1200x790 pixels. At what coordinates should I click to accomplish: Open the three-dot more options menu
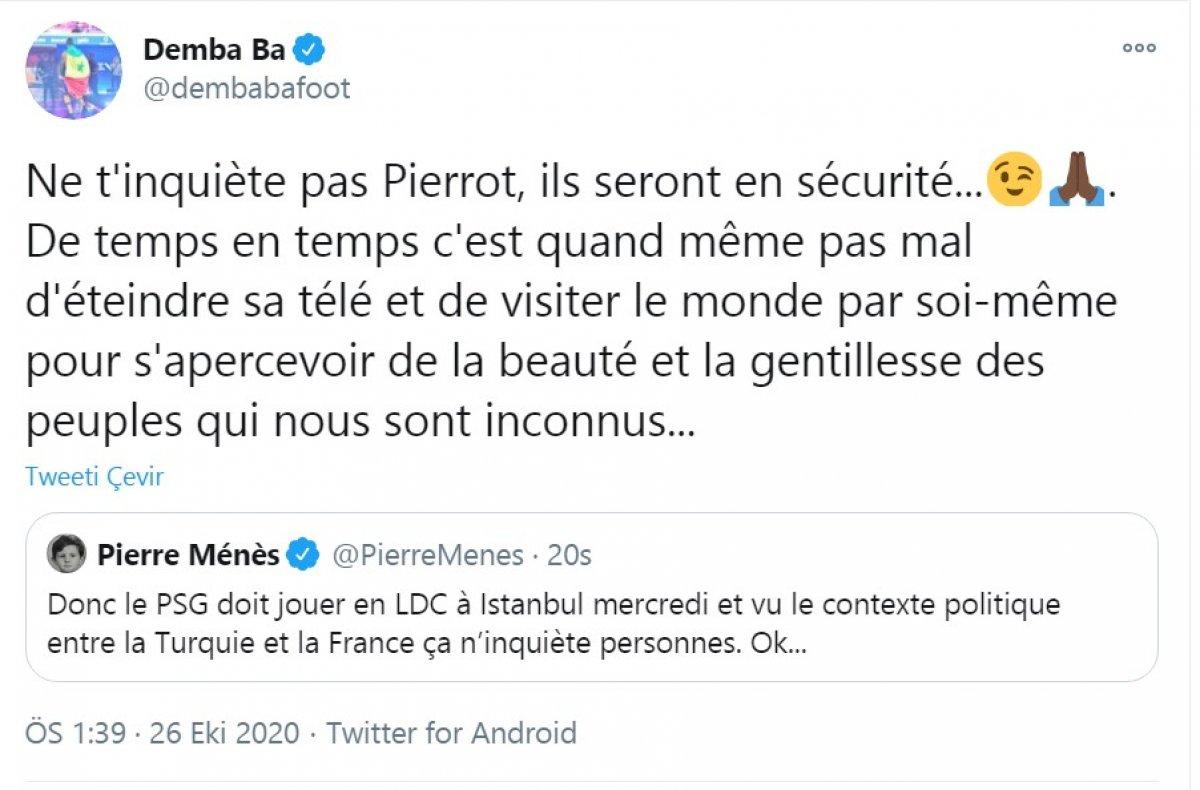[1138, 48]
